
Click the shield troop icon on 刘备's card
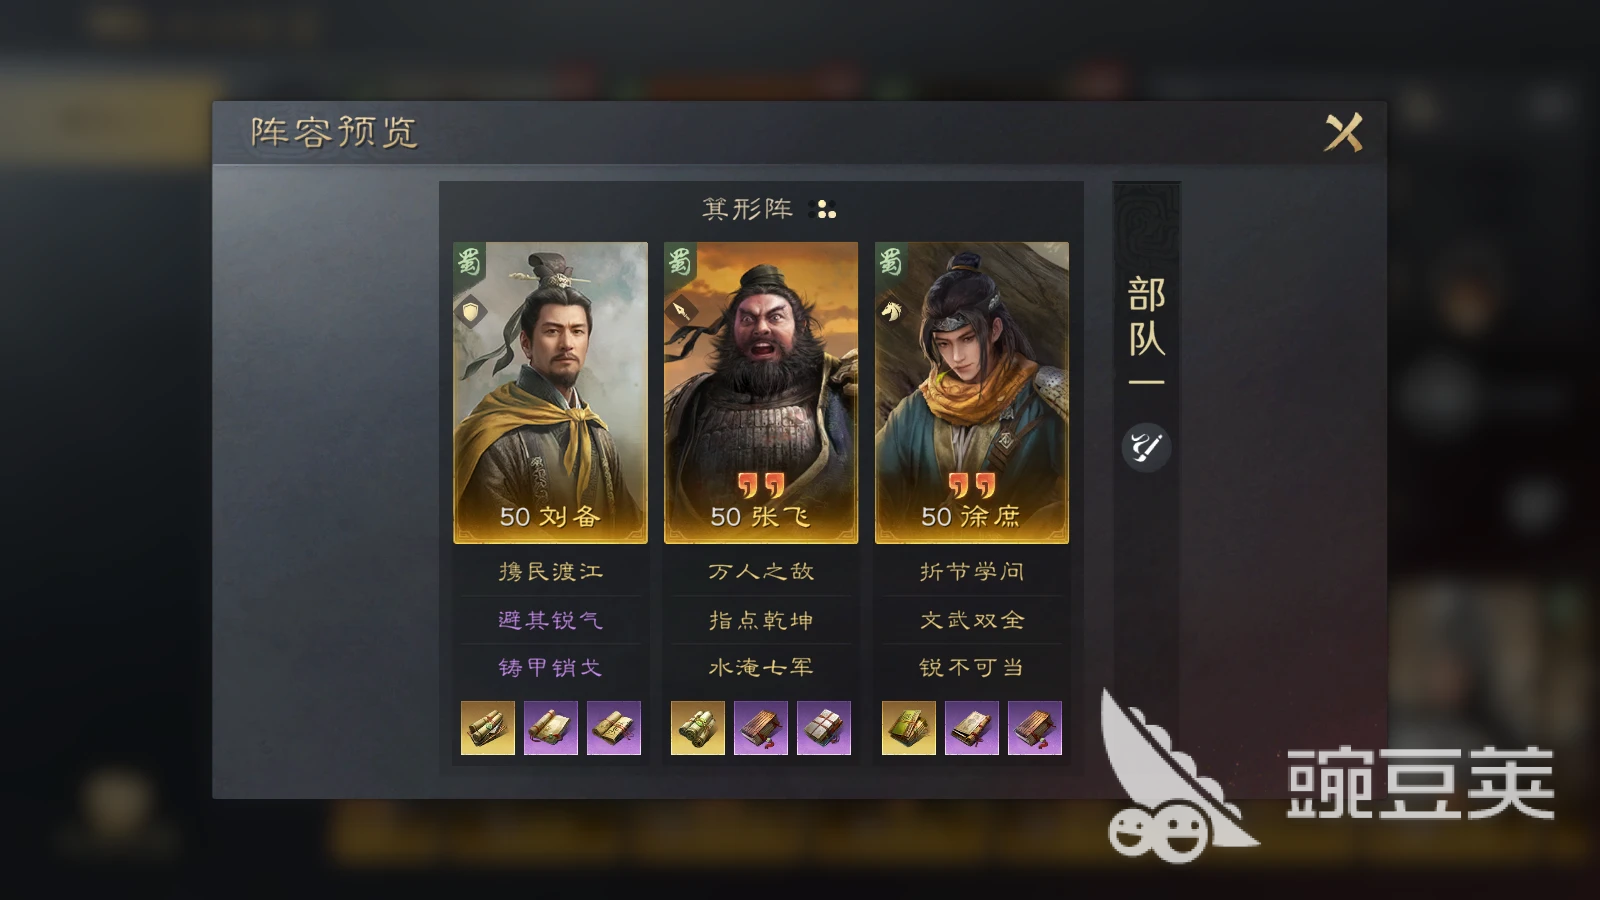(470, 311)
